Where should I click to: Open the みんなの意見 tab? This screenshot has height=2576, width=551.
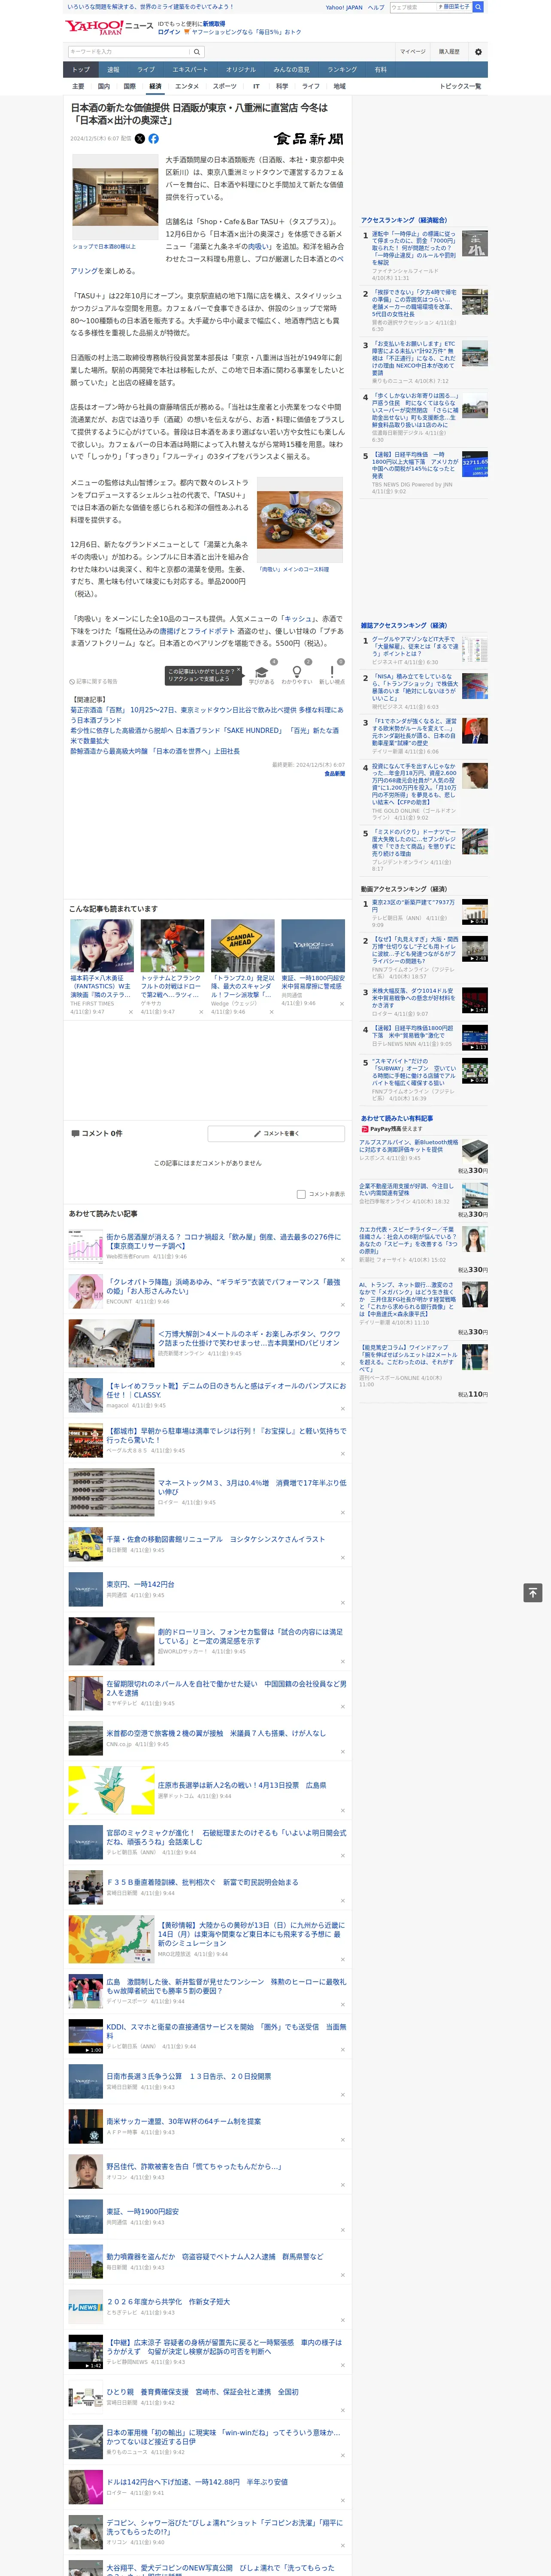[292, 70]
